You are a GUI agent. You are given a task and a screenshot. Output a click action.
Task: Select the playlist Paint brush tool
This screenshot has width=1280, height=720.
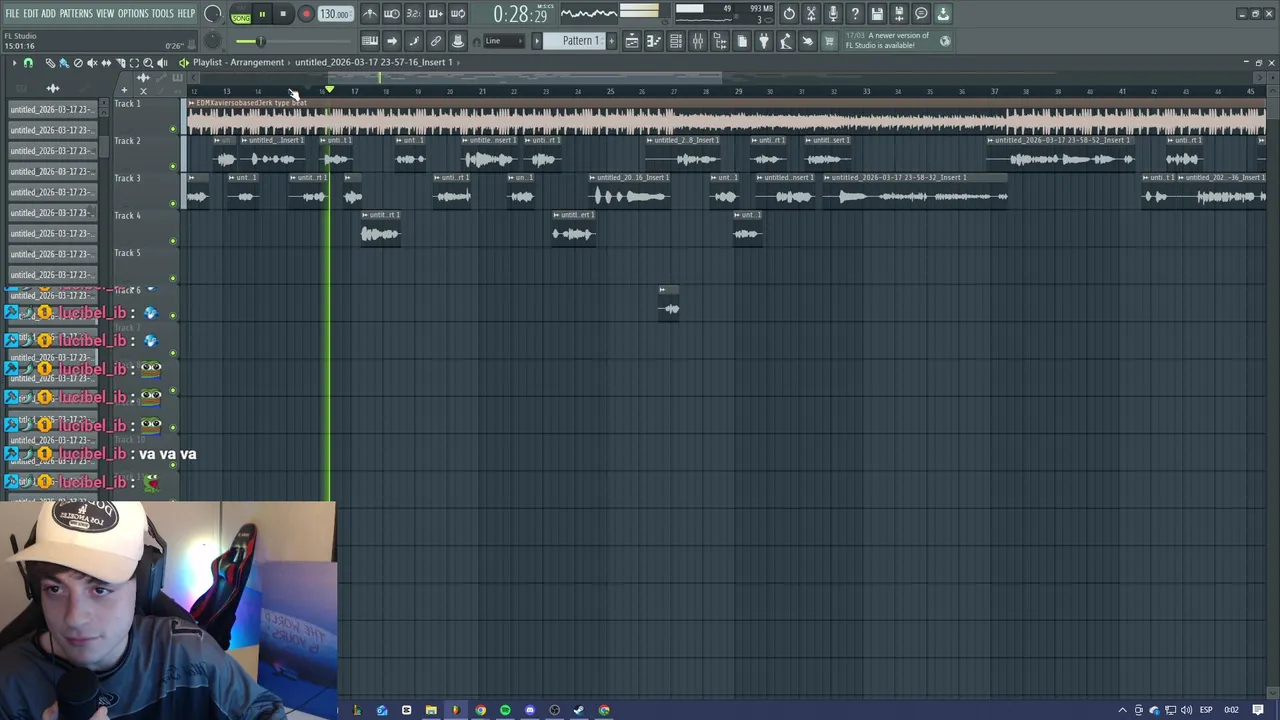[x=64, y=62]
